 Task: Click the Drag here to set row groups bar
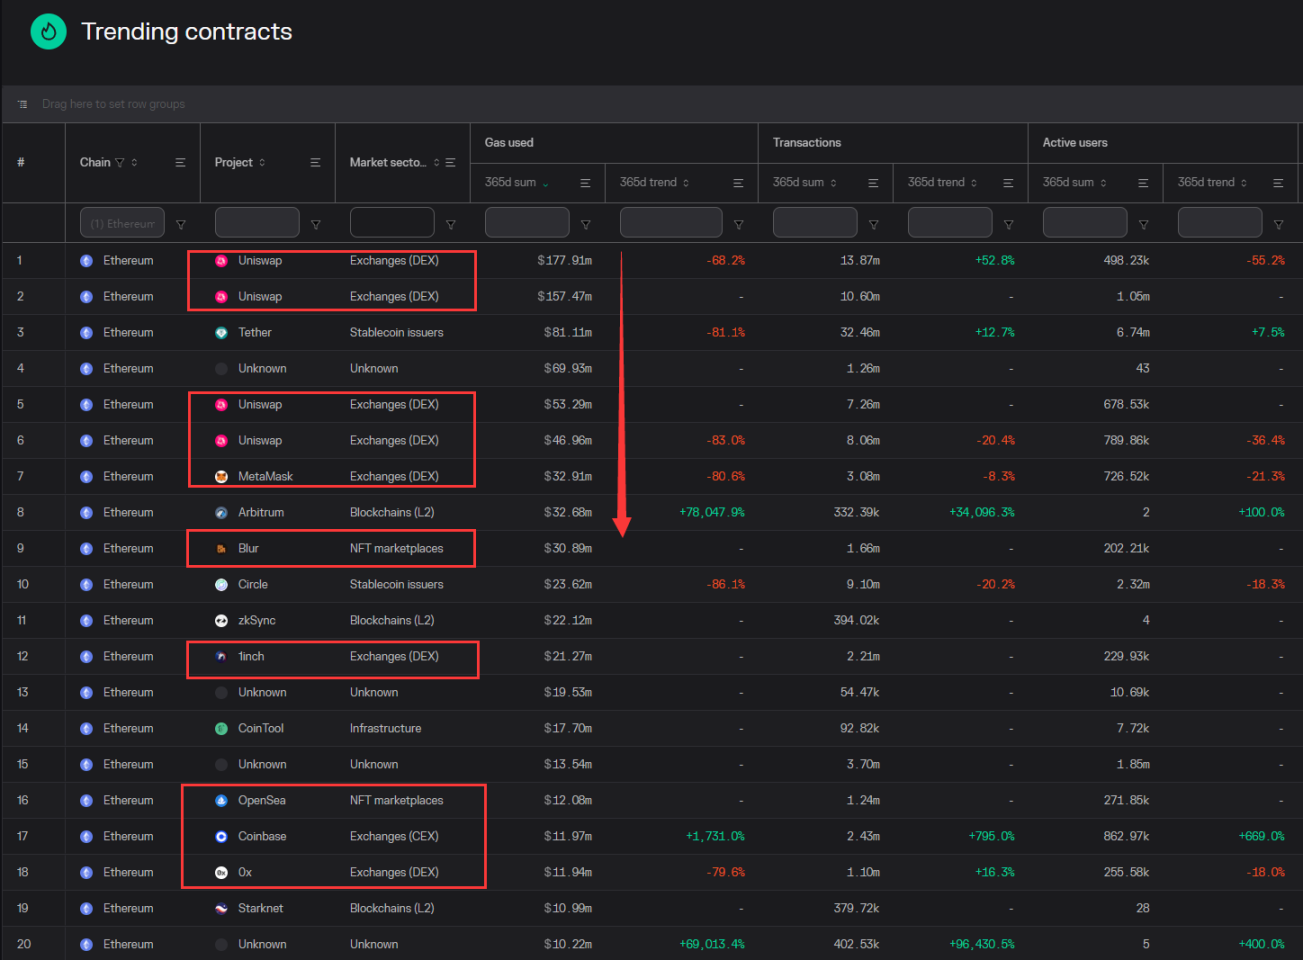(x=651, y=104)
